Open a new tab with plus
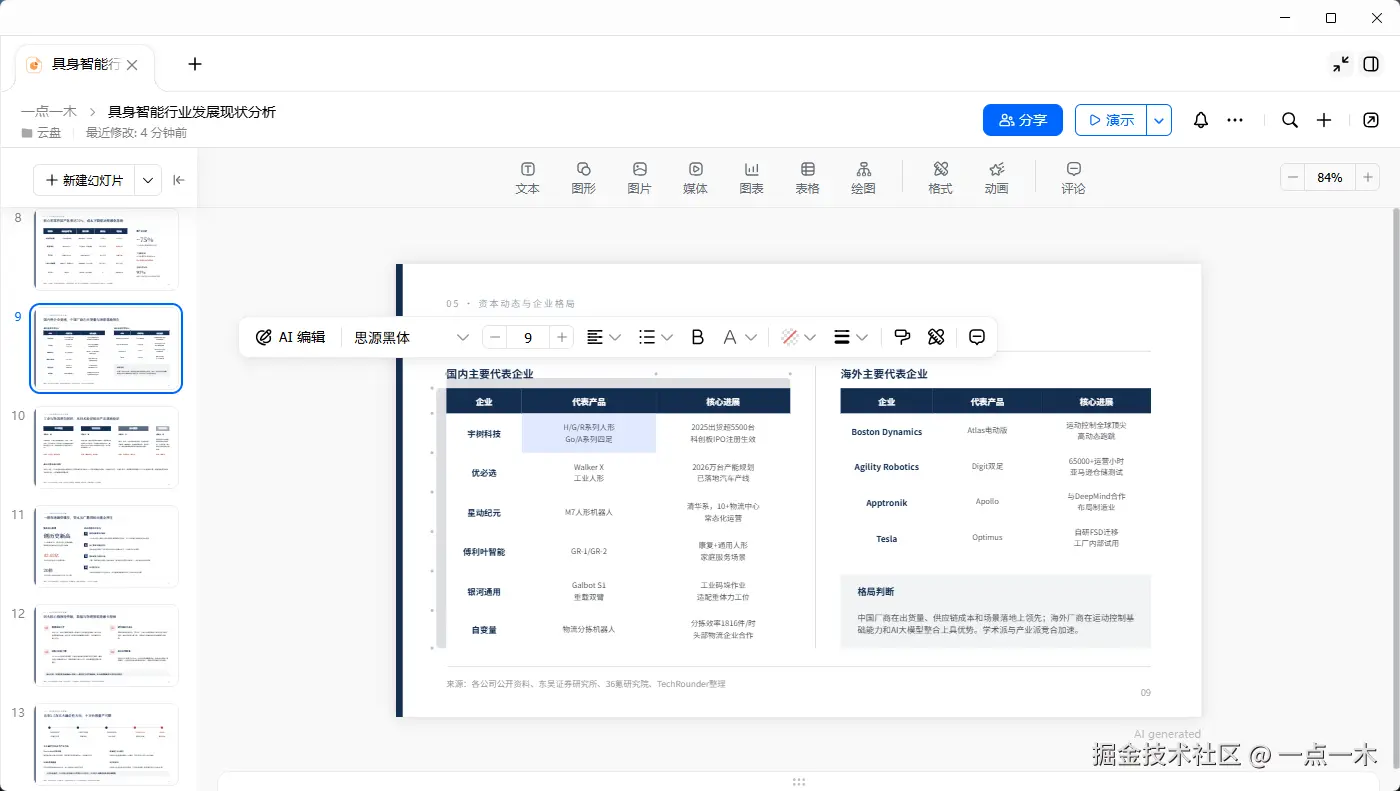Image resolution: width=1400 pixels, height=791 pixels. pos(195,64)
